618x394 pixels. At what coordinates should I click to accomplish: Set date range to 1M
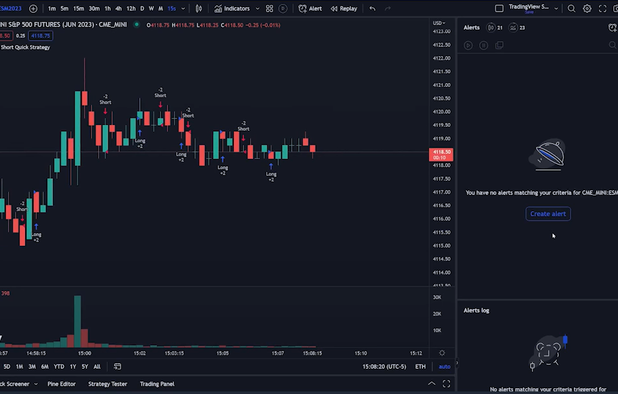tap(19, 367)
